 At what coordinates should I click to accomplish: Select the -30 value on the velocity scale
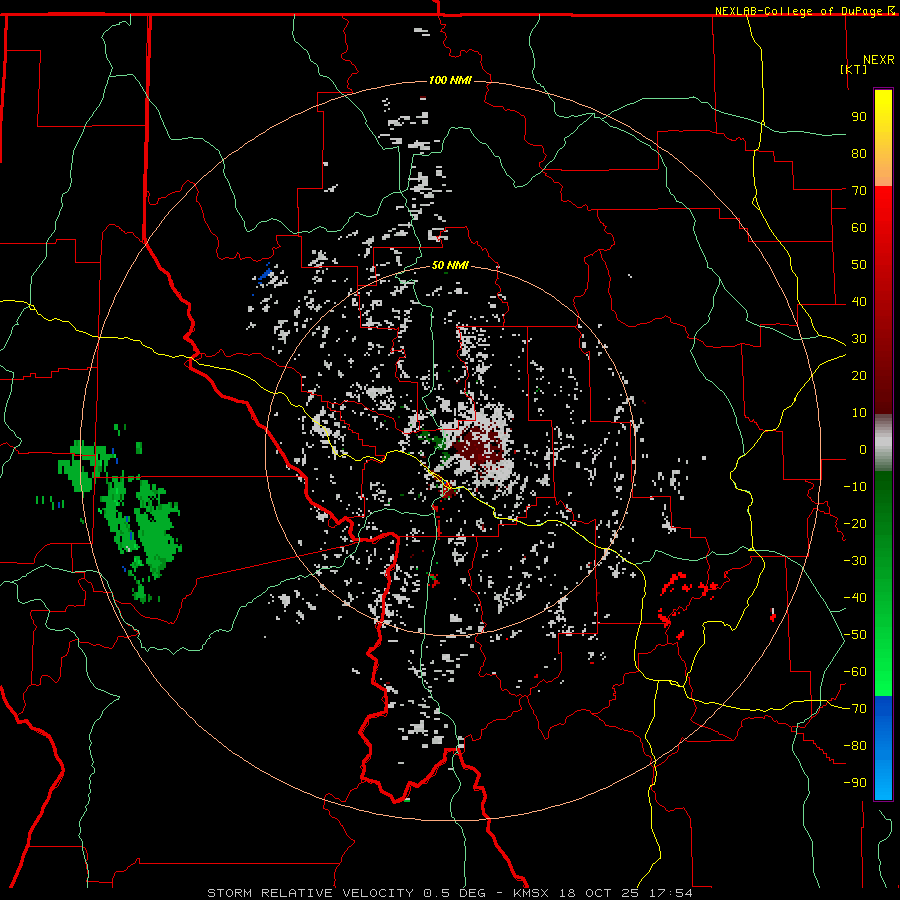pos(855,561)
